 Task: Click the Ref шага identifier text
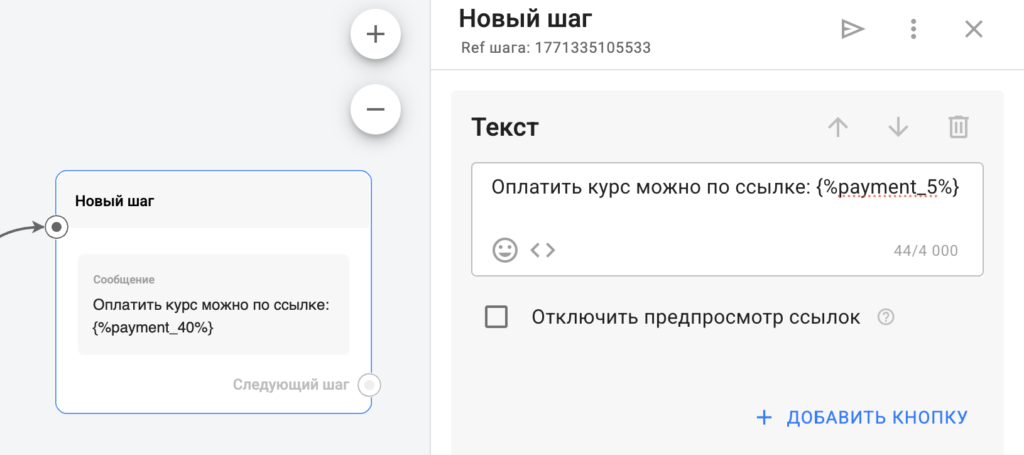(x=562, y=47)
